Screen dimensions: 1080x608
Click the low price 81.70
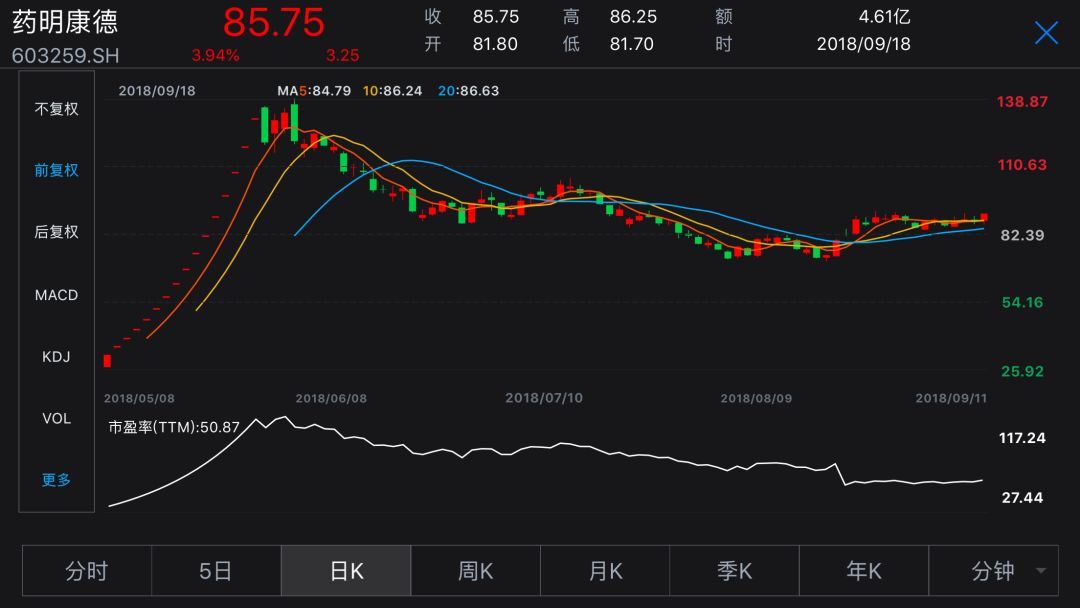[632, 44]
